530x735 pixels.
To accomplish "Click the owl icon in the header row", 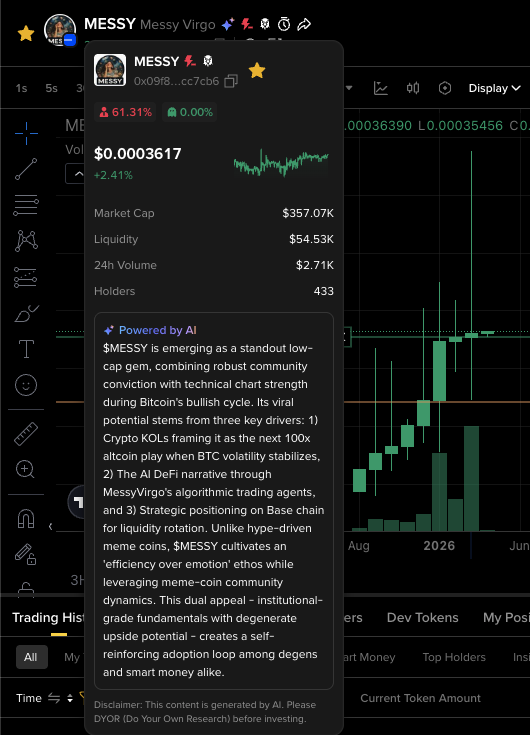I will [x=265, y=23].
